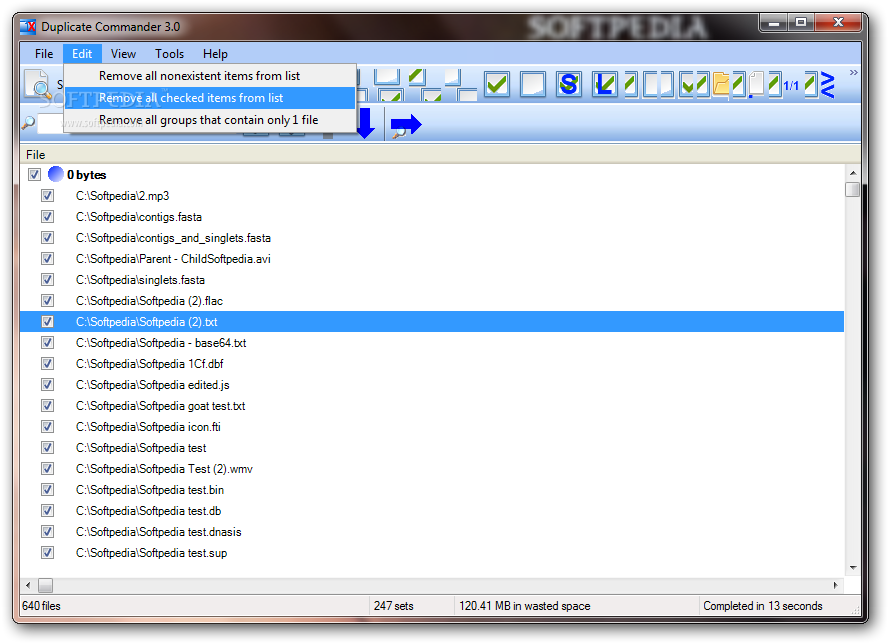
Task: Click the search text field in toolbar
Action: [x=50, y=123]
